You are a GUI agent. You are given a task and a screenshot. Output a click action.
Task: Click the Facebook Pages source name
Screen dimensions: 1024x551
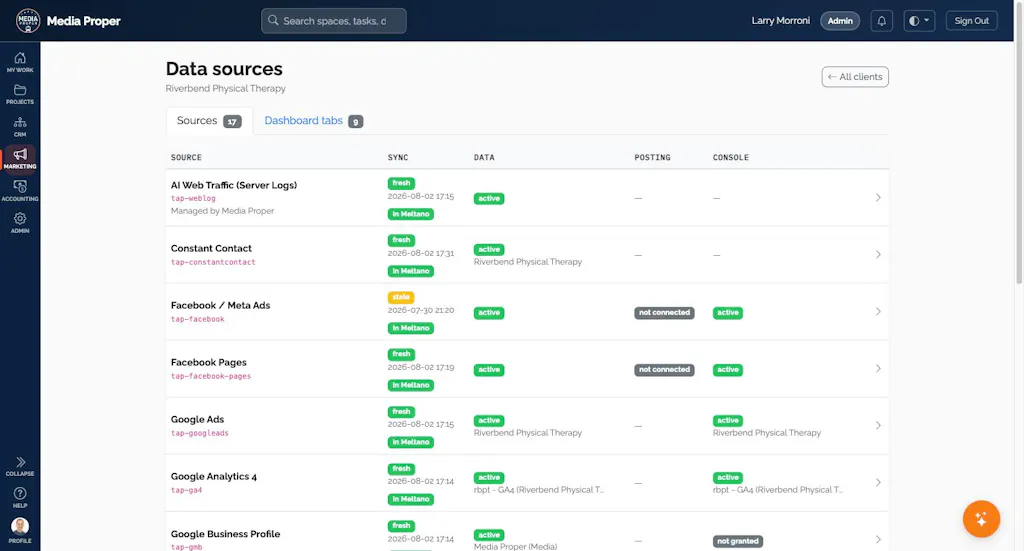pos(208,362)
